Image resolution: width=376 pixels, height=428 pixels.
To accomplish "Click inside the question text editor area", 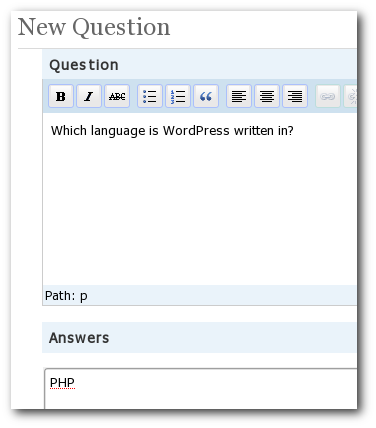I will pos(200,199).
